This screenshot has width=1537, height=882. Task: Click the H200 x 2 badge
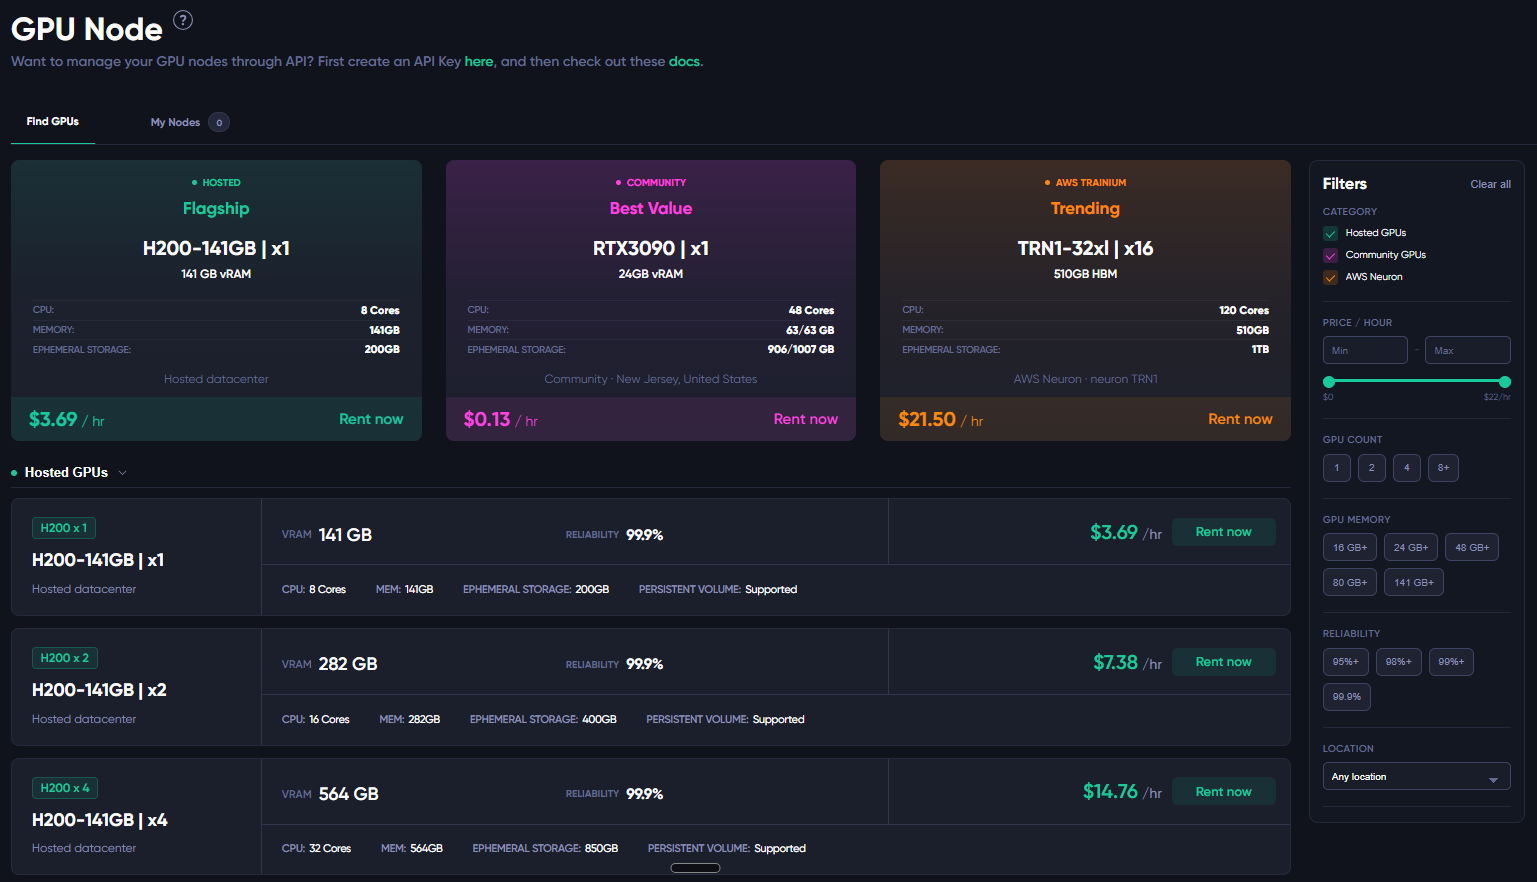(x=65, y=658)
